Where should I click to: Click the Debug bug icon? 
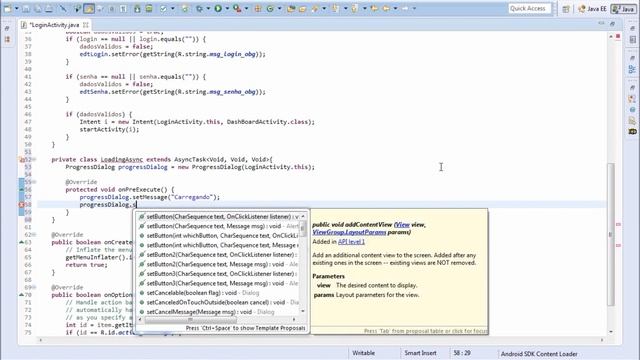coord(199,9)
